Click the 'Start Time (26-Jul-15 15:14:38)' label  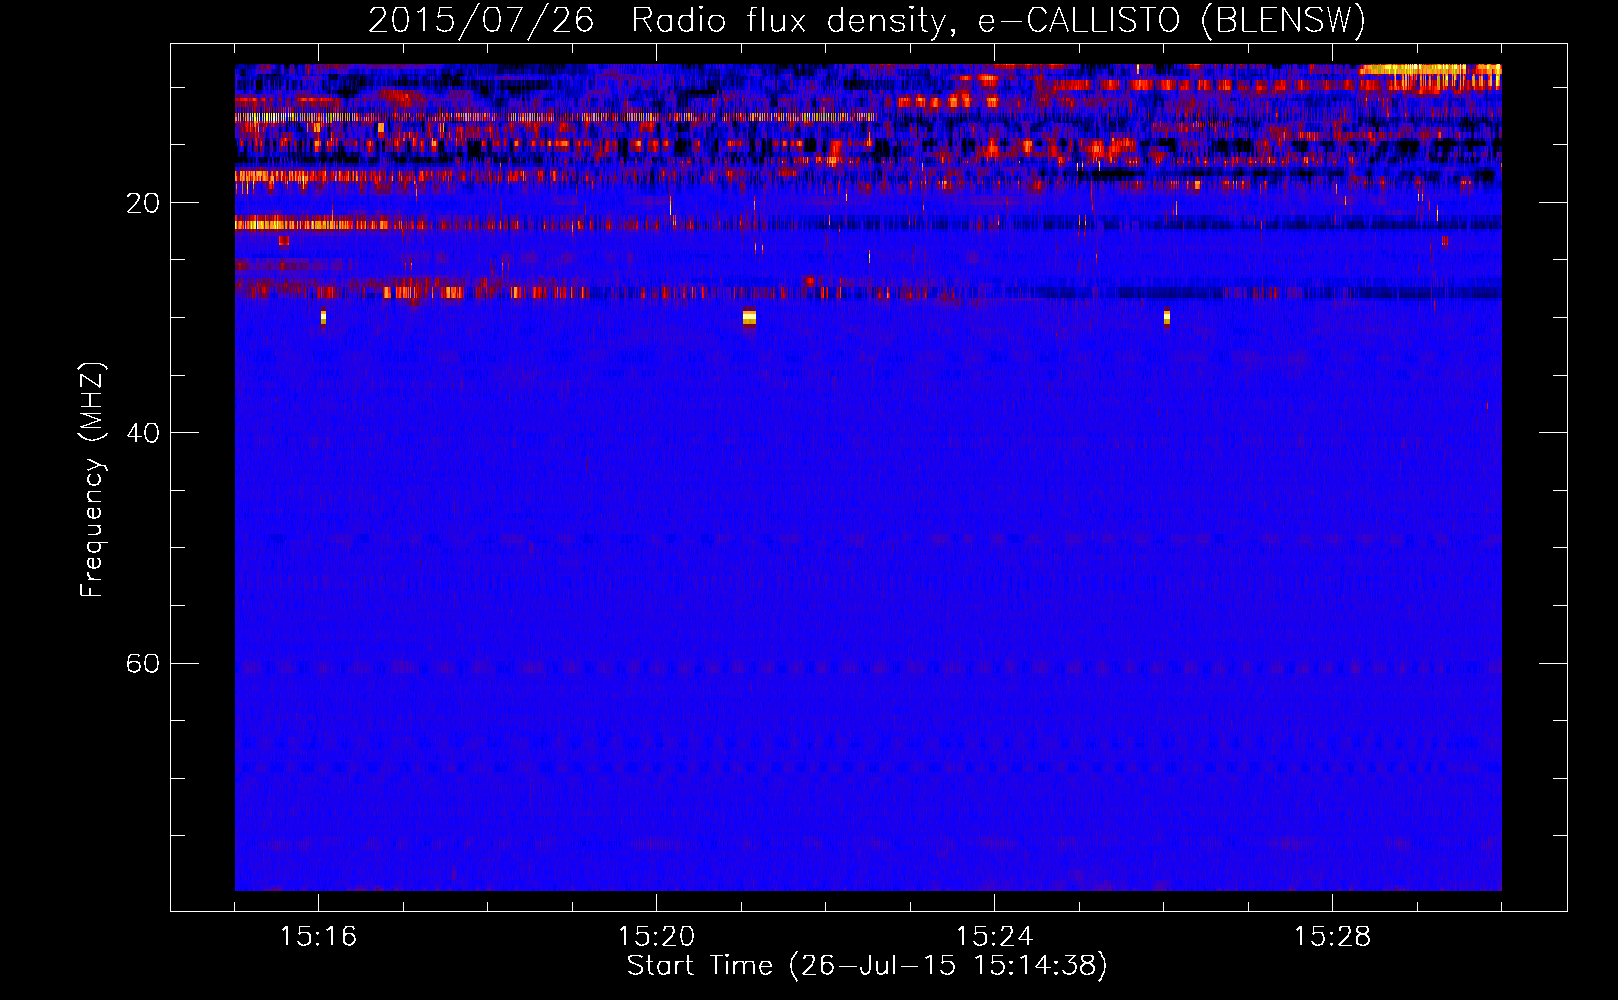pyautogui.click(x=867, y=966)
